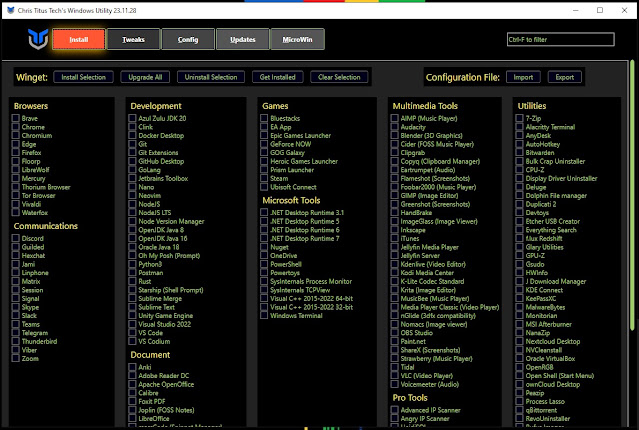Click the Install Selection button

click(83, 77)
